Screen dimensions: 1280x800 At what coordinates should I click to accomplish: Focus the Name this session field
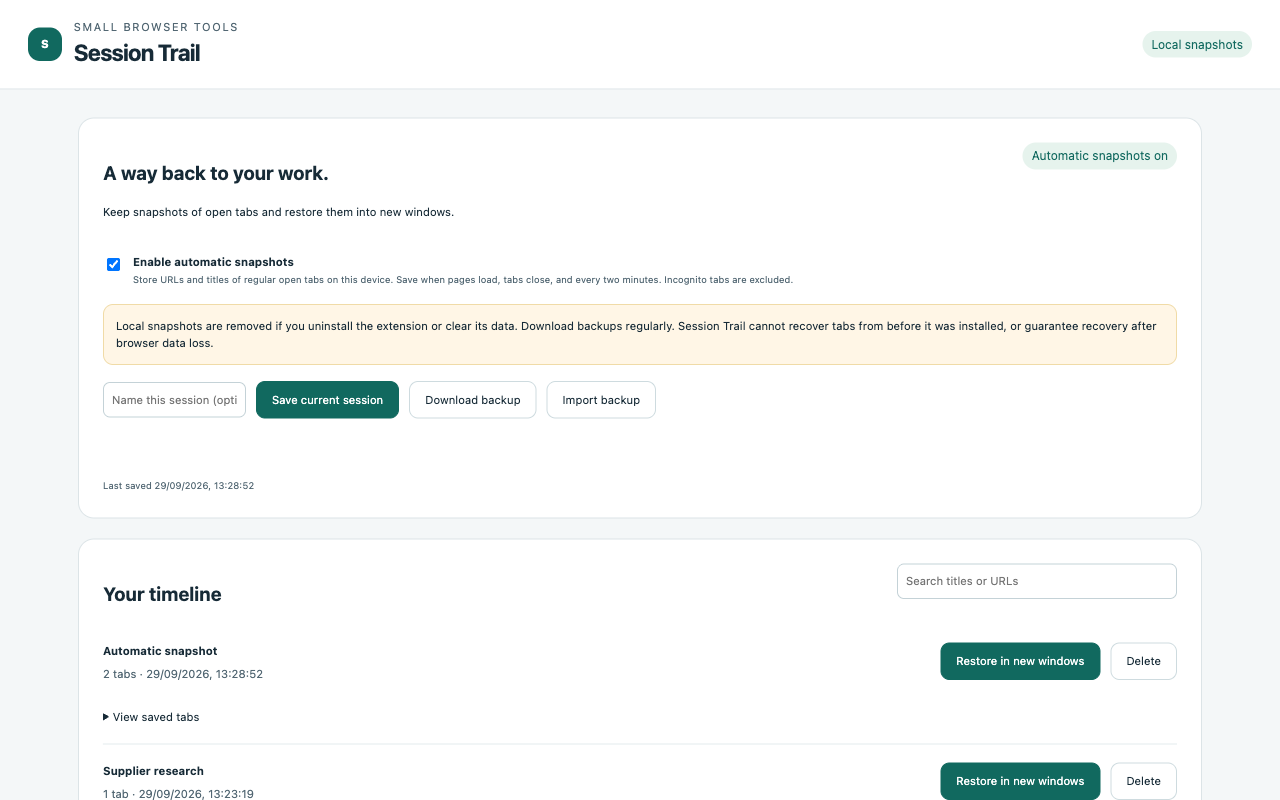[174, 400]
